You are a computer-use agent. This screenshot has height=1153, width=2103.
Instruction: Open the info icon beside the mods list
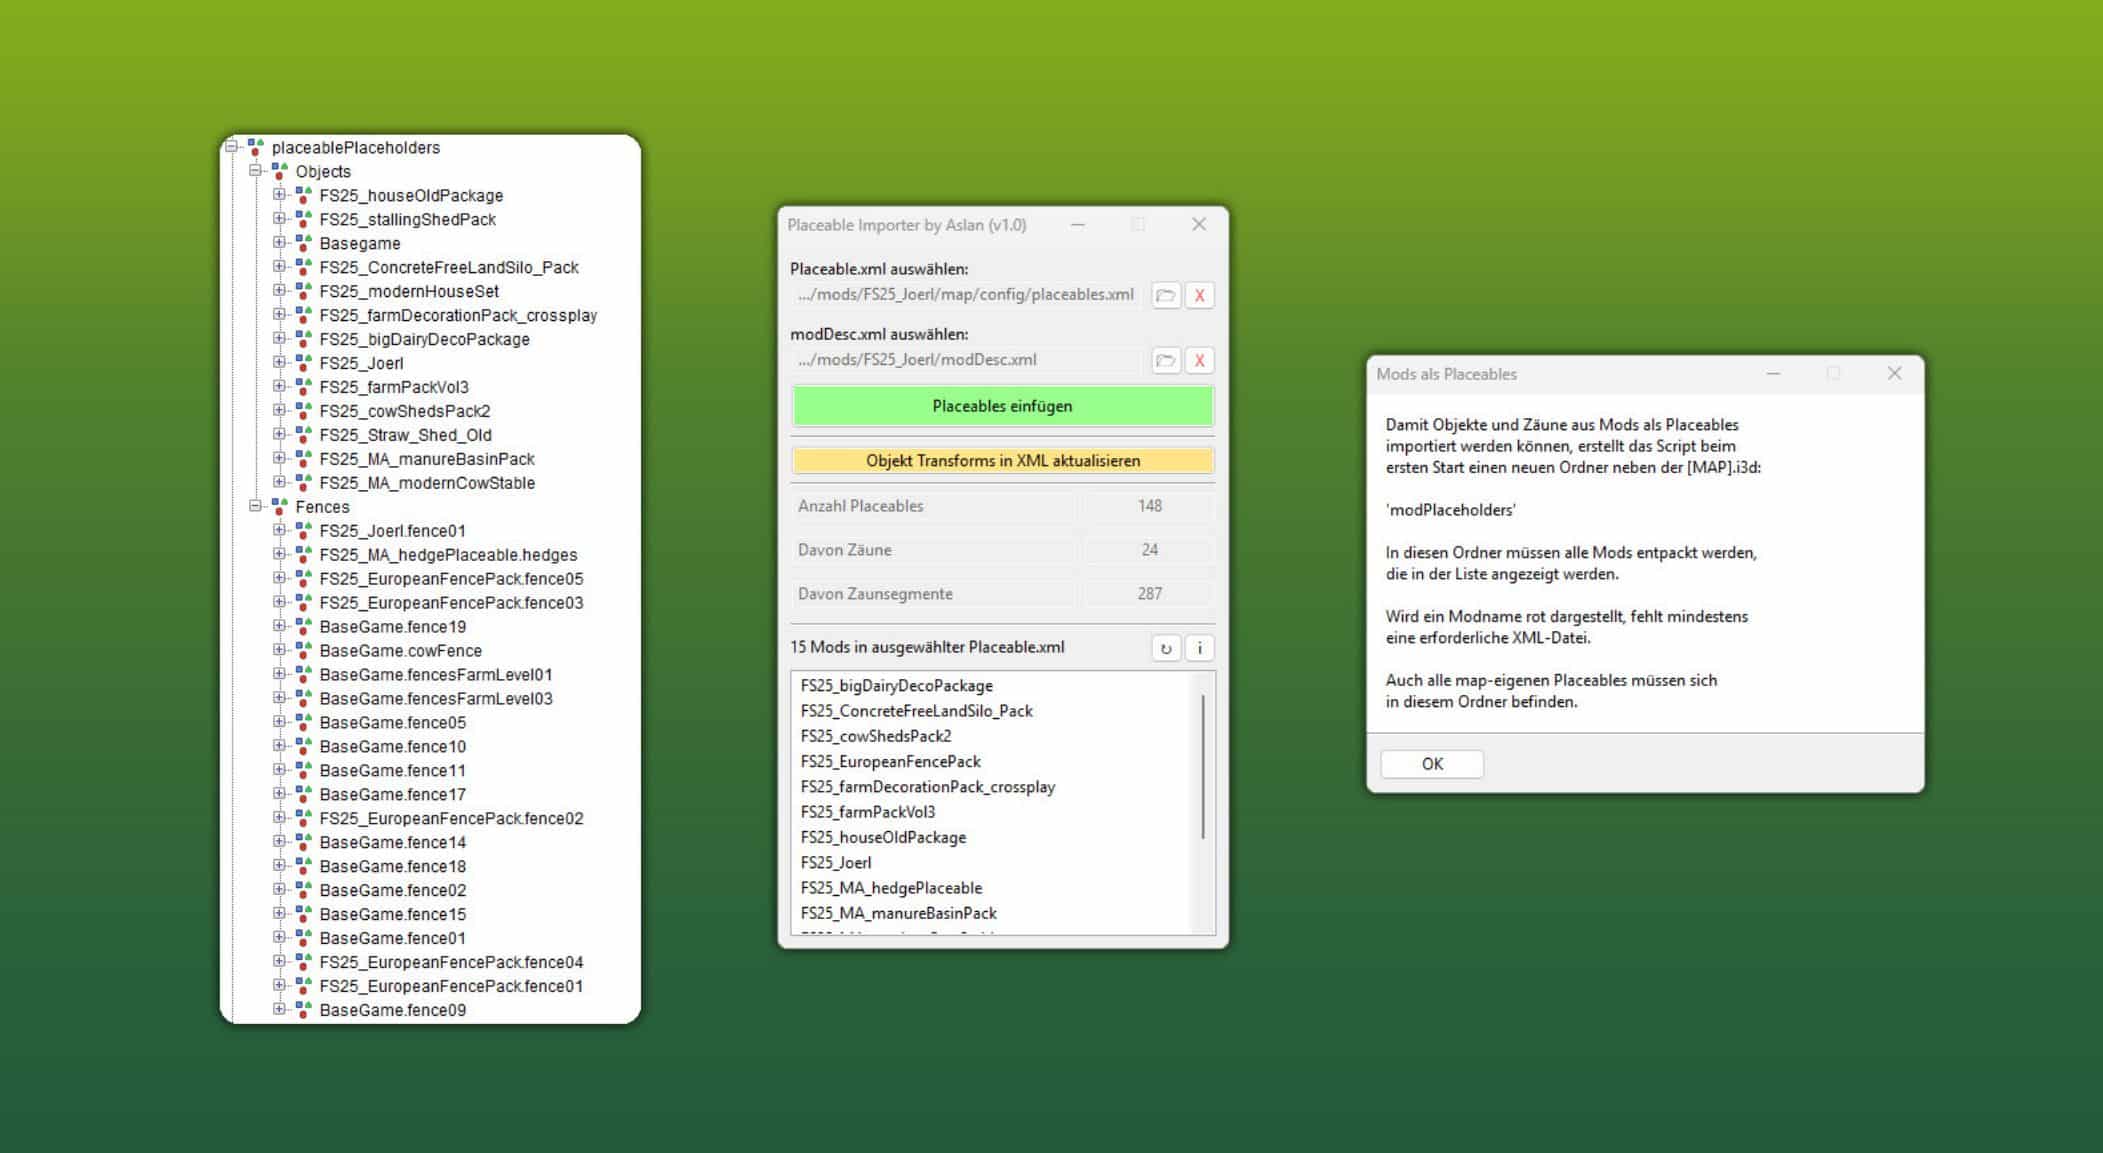point(1199,648)
